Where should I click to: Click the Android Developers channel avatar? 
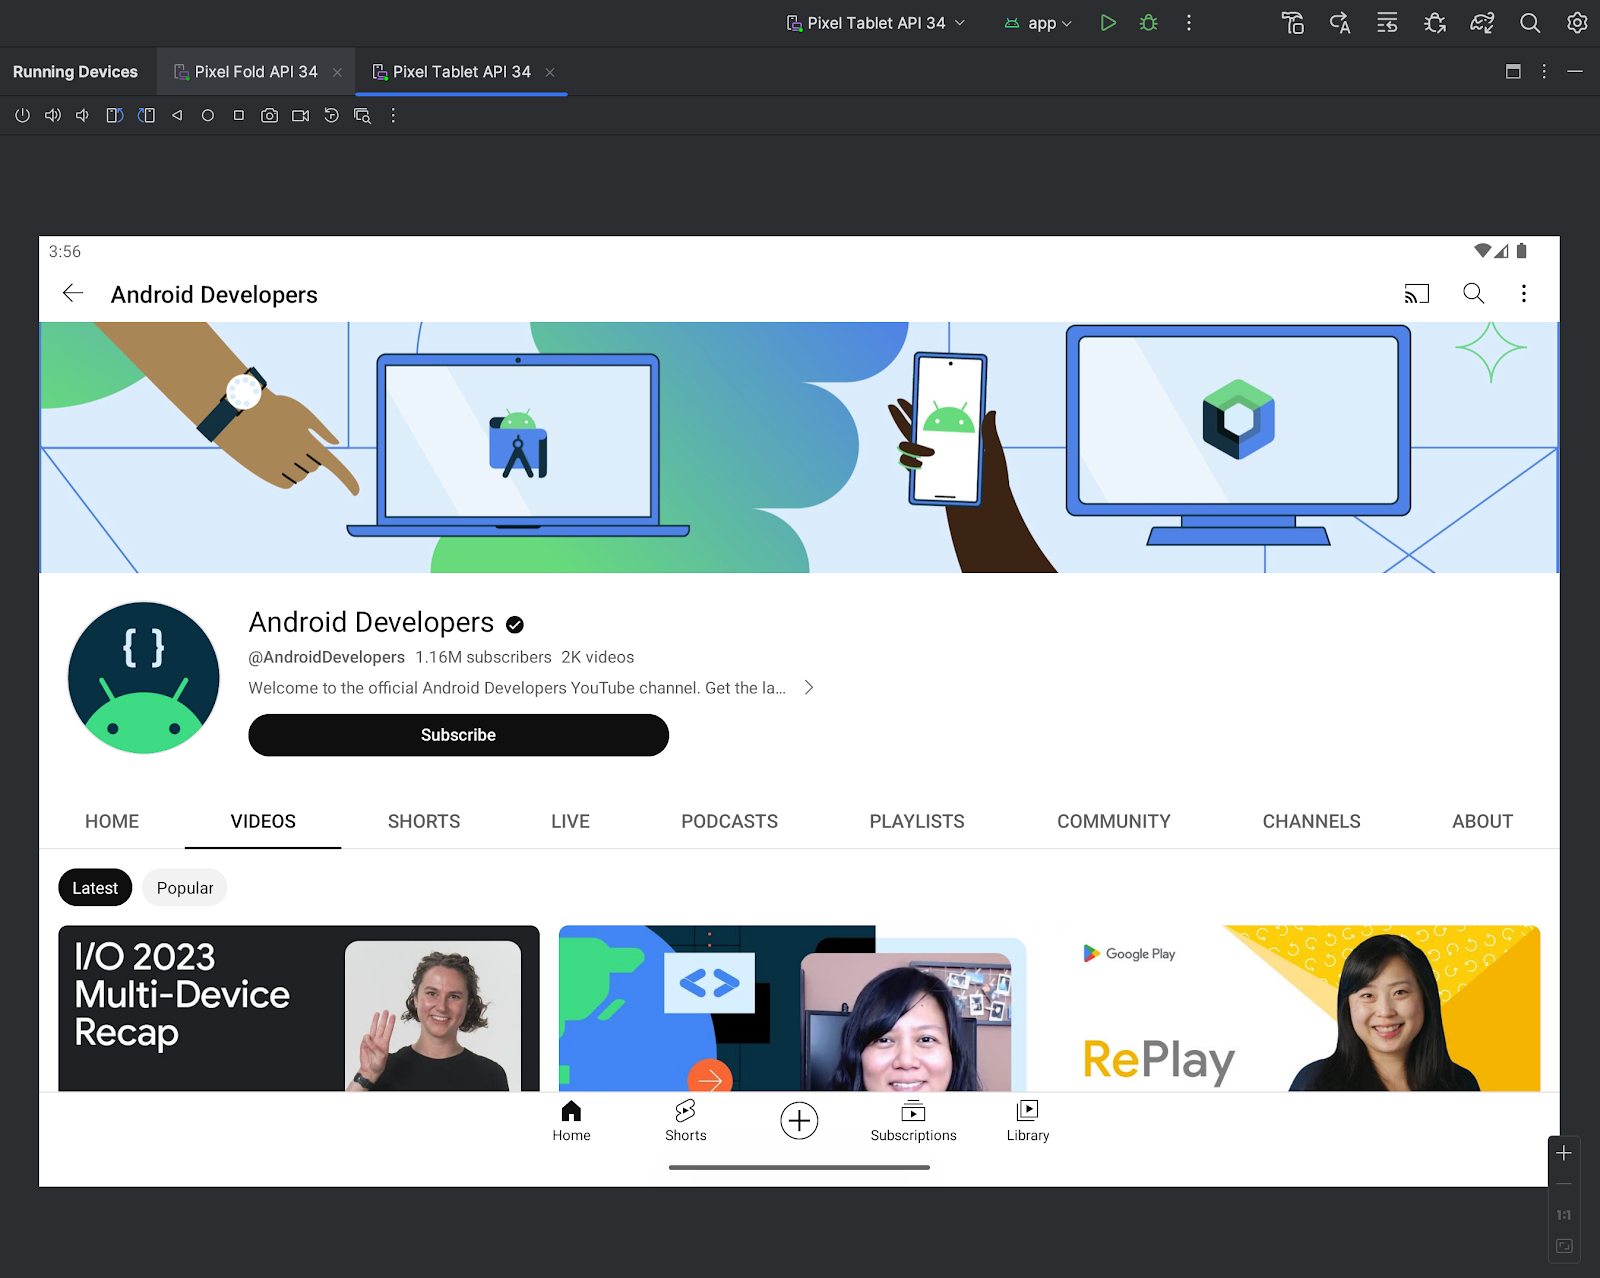click(144, 678)
